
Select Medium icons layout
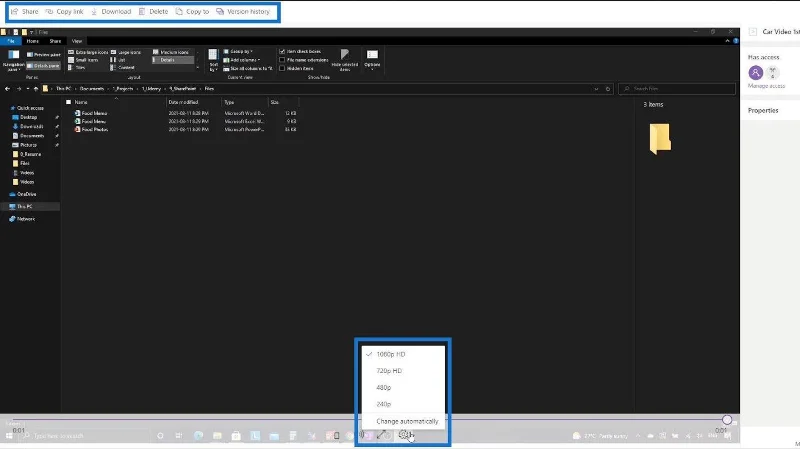171,52
